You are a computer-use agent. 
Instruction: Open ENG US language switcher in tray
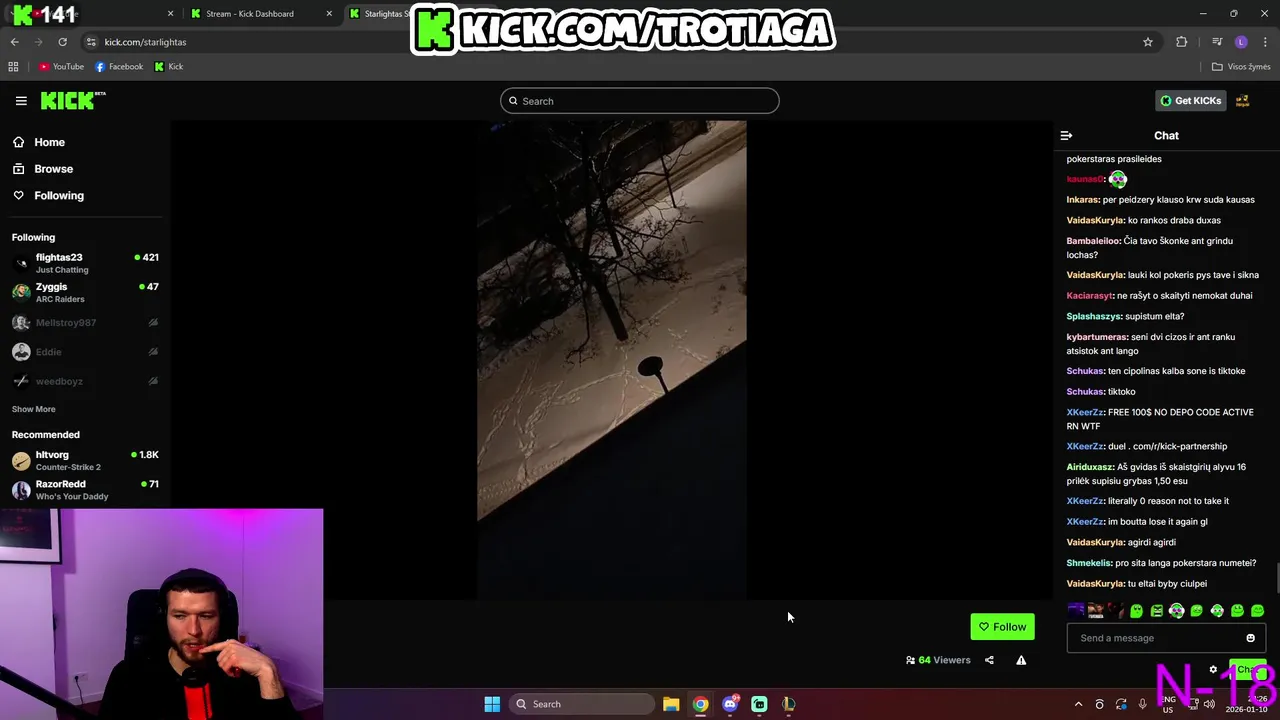(x=1167, y=704)
